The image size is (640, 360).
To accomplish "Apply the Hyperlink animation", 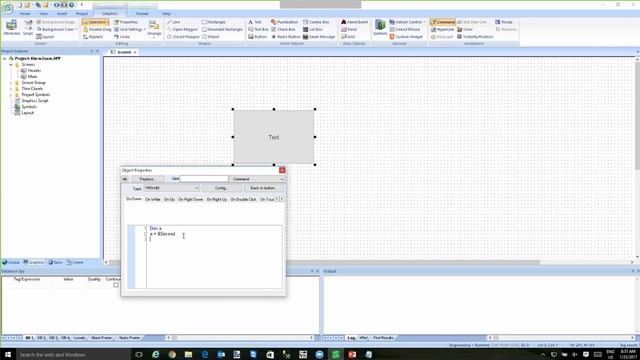I will point(442,29).
